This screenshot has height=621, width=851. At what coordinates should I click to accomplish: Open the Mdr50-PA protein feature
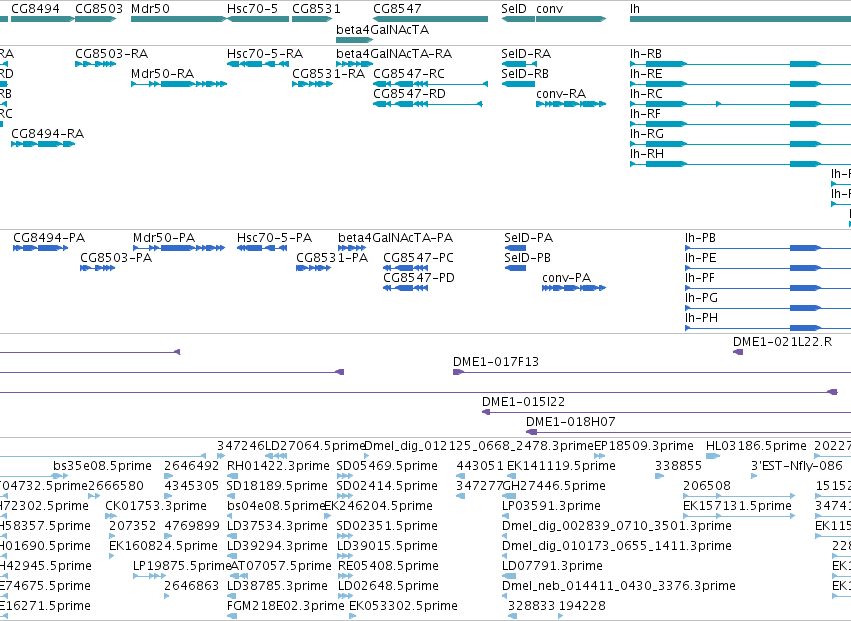179,248
